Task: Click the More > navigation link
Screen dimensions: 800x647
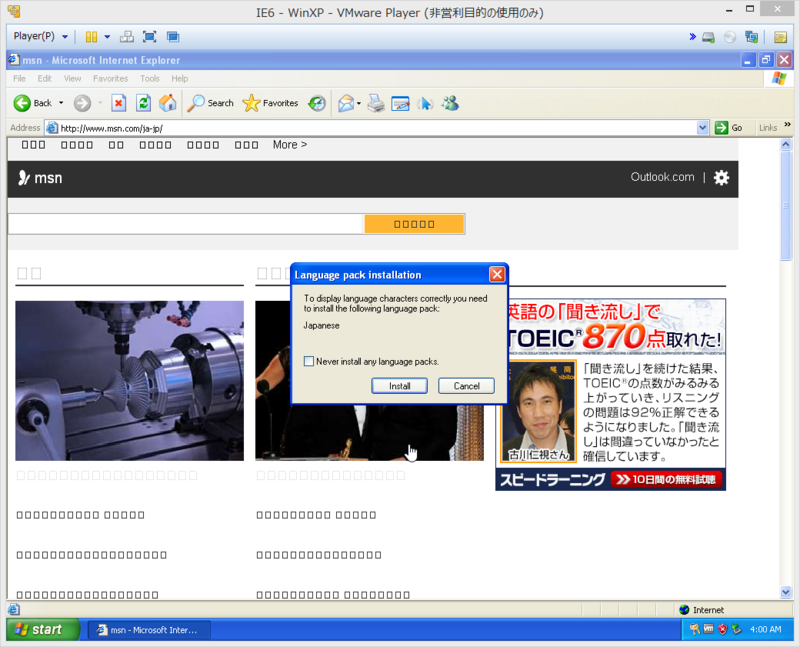Action: tap(290, 145)
